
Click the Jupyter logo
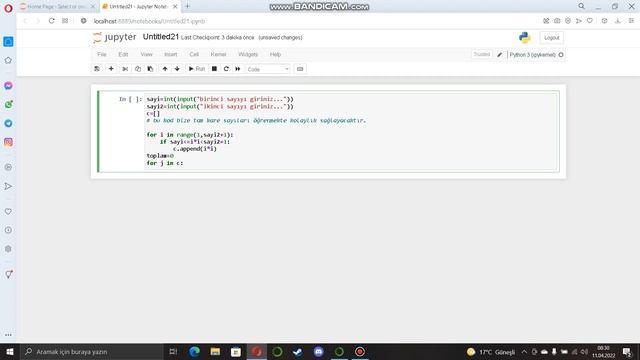(114, 37)
